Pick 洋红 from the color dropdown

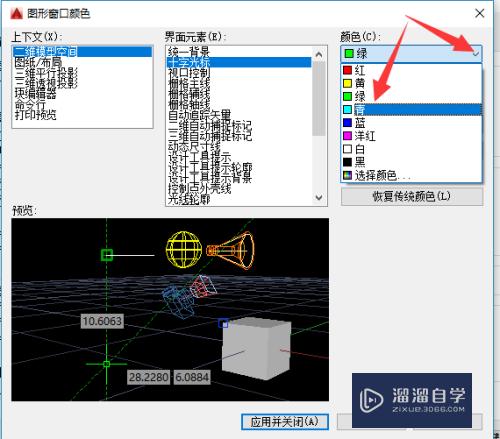click(411, 136)
